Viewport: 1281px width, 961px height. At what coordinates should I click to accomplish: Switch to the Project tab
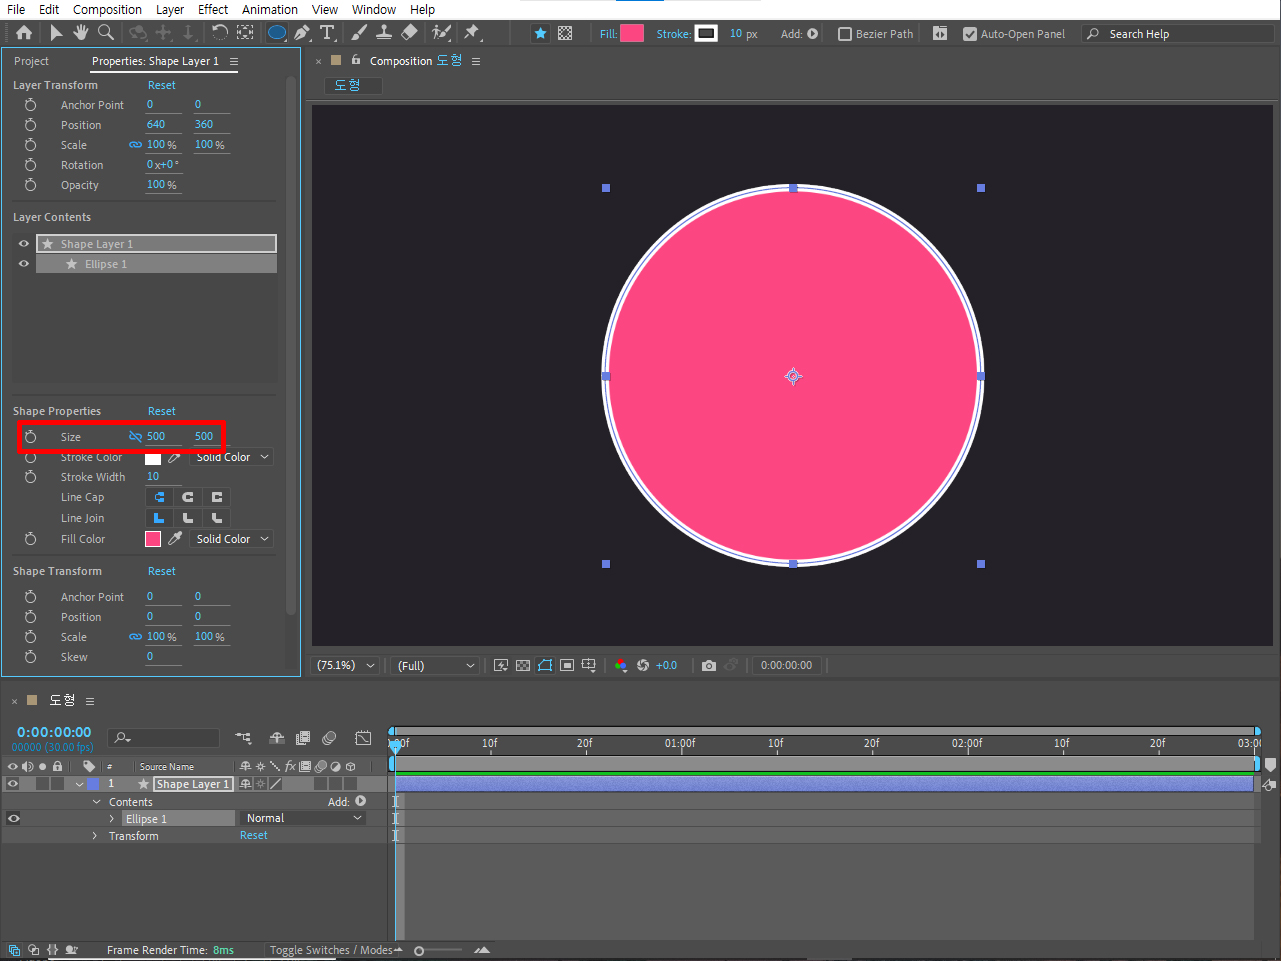31,61
